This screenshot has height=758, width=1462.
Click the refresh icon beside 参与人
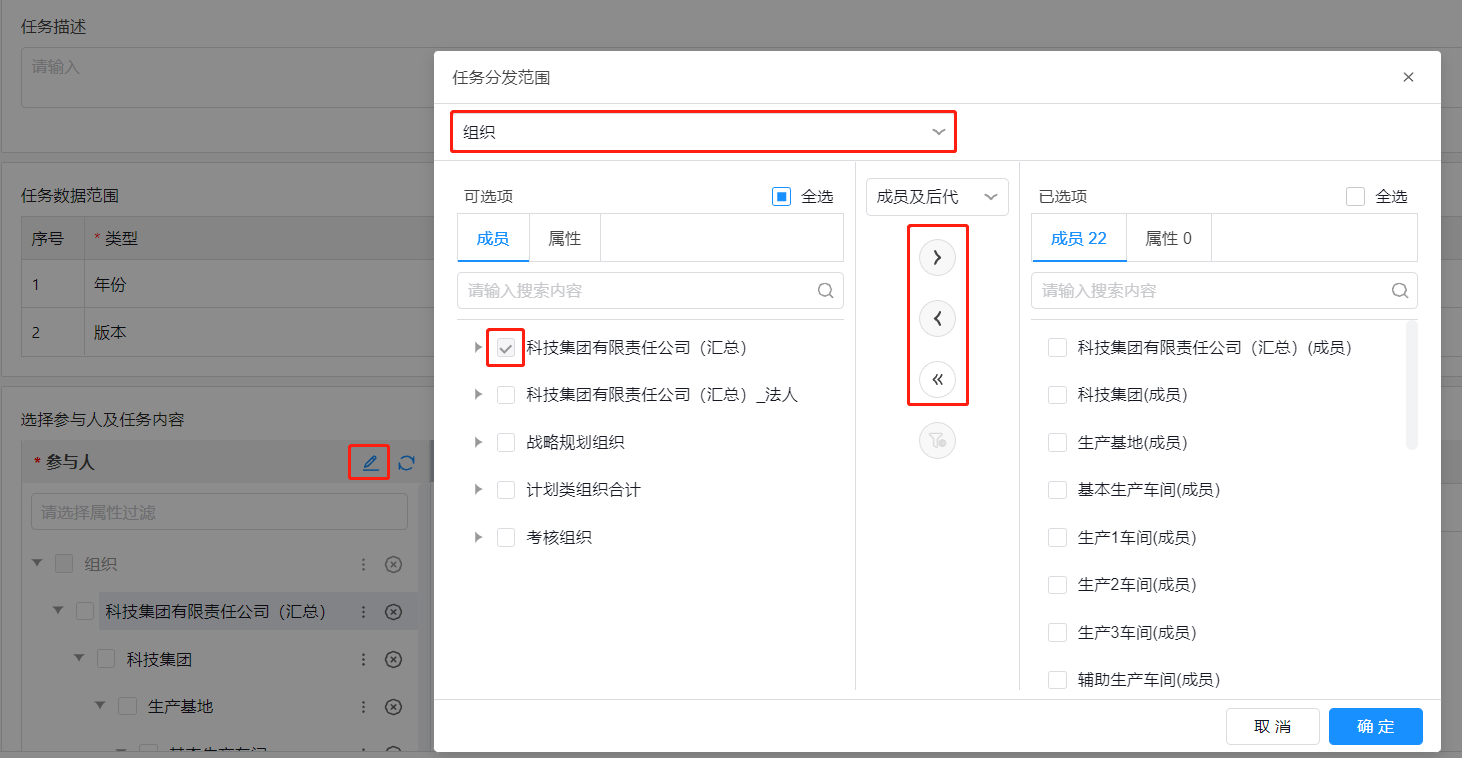click(x=406, y=463)
